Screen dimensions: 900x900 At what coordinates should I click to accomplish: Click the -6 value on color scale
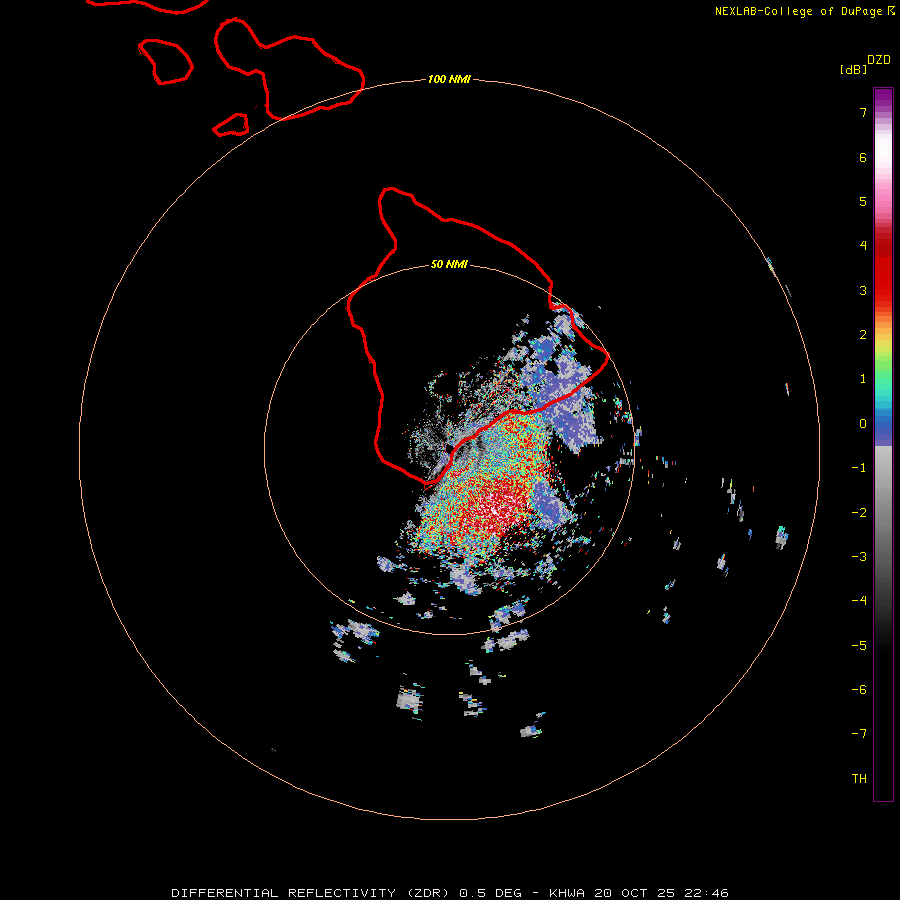coord(859,689)
